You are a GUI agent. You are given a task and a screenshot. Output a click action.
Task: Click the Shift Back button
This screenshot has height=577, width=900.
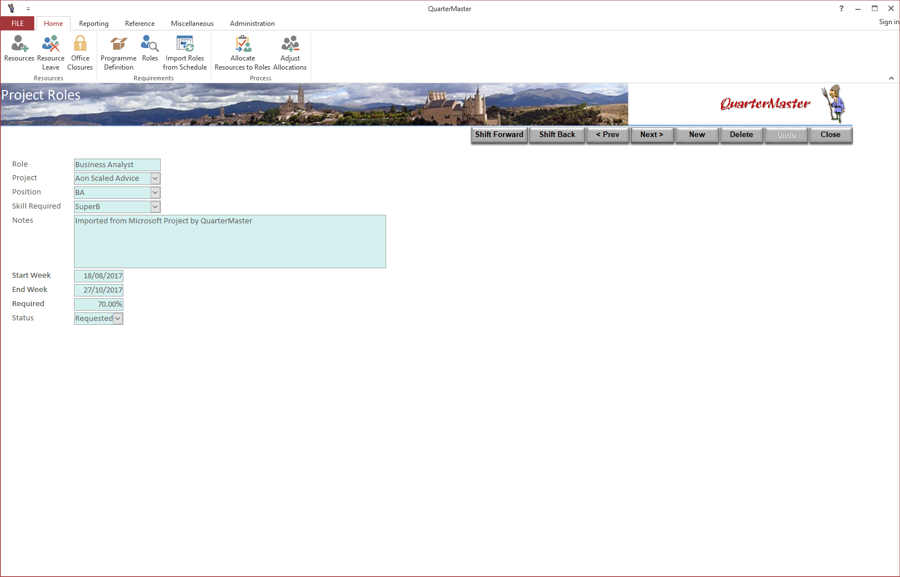tap(557, 135)
